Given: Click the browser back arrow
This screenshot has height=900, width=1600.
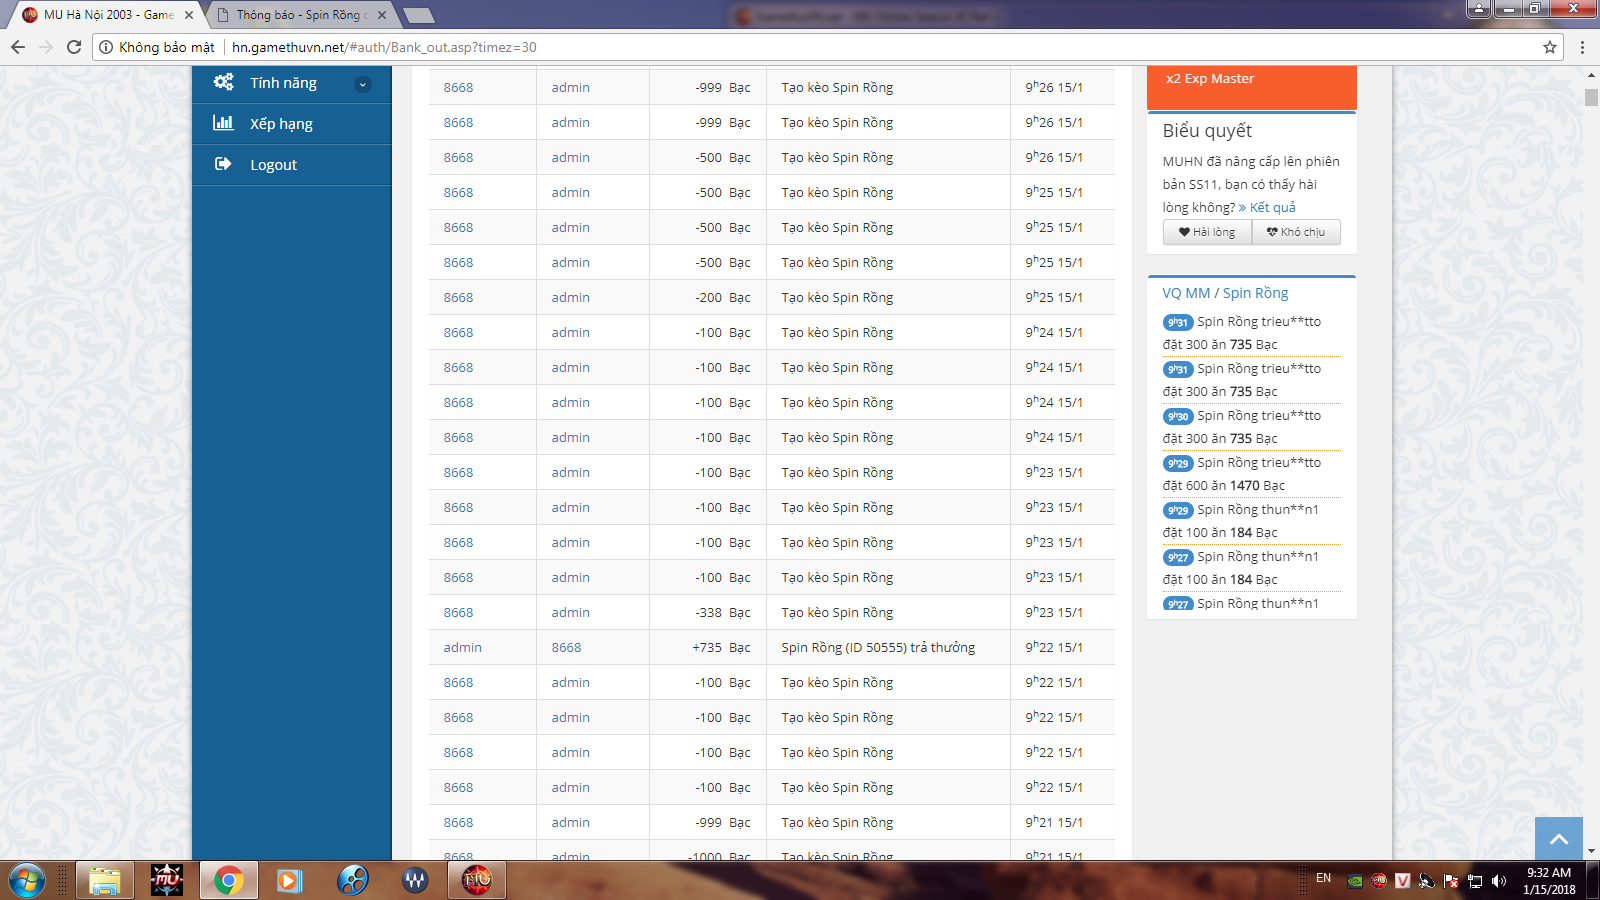Looking at the screenshot, I should click(x=18, y=47).
